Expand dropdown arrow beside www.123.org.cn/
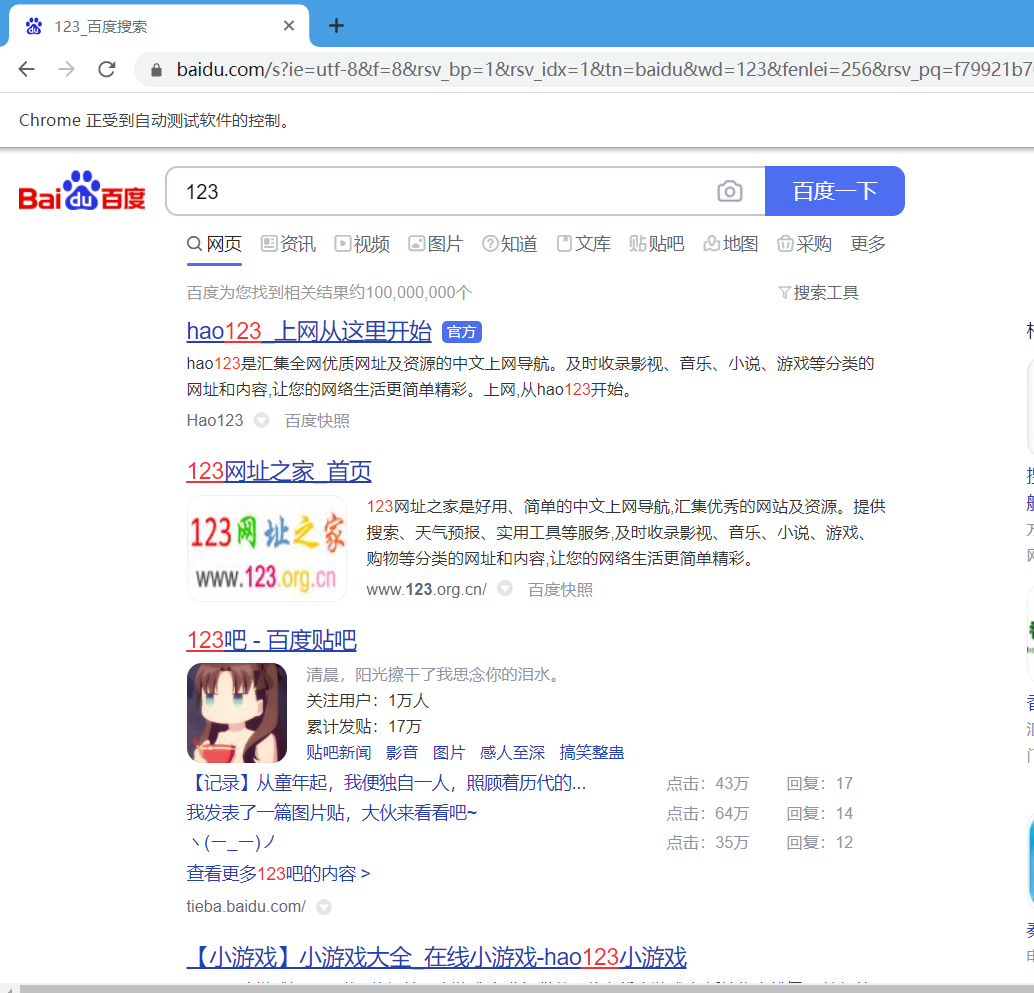Screen dimensions: 1034x993 505,588
